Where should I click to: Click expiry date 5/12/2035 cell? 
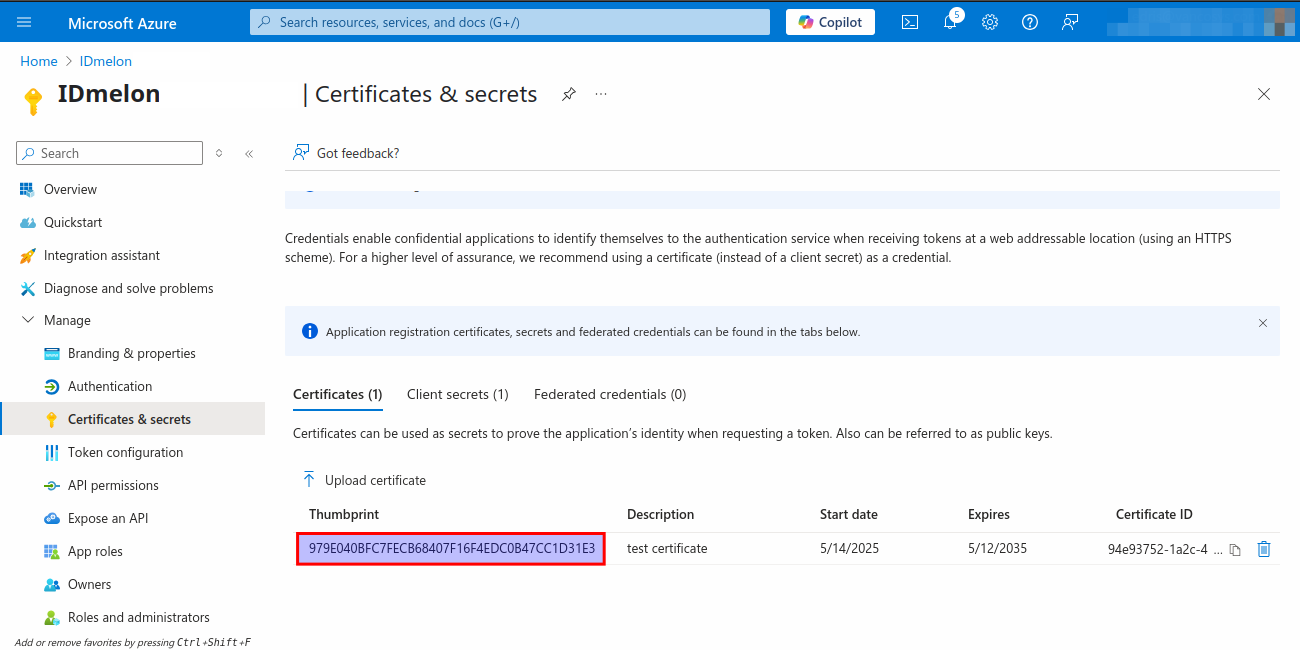(997, 548)
